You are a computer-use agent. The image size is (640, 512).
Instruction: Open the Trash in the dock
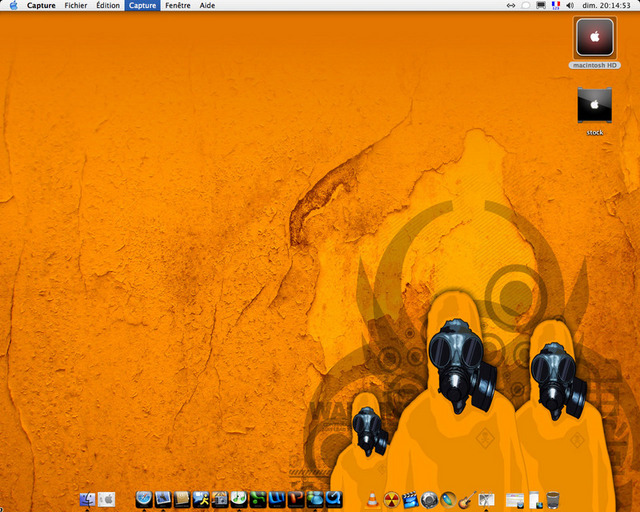(553, 500)
